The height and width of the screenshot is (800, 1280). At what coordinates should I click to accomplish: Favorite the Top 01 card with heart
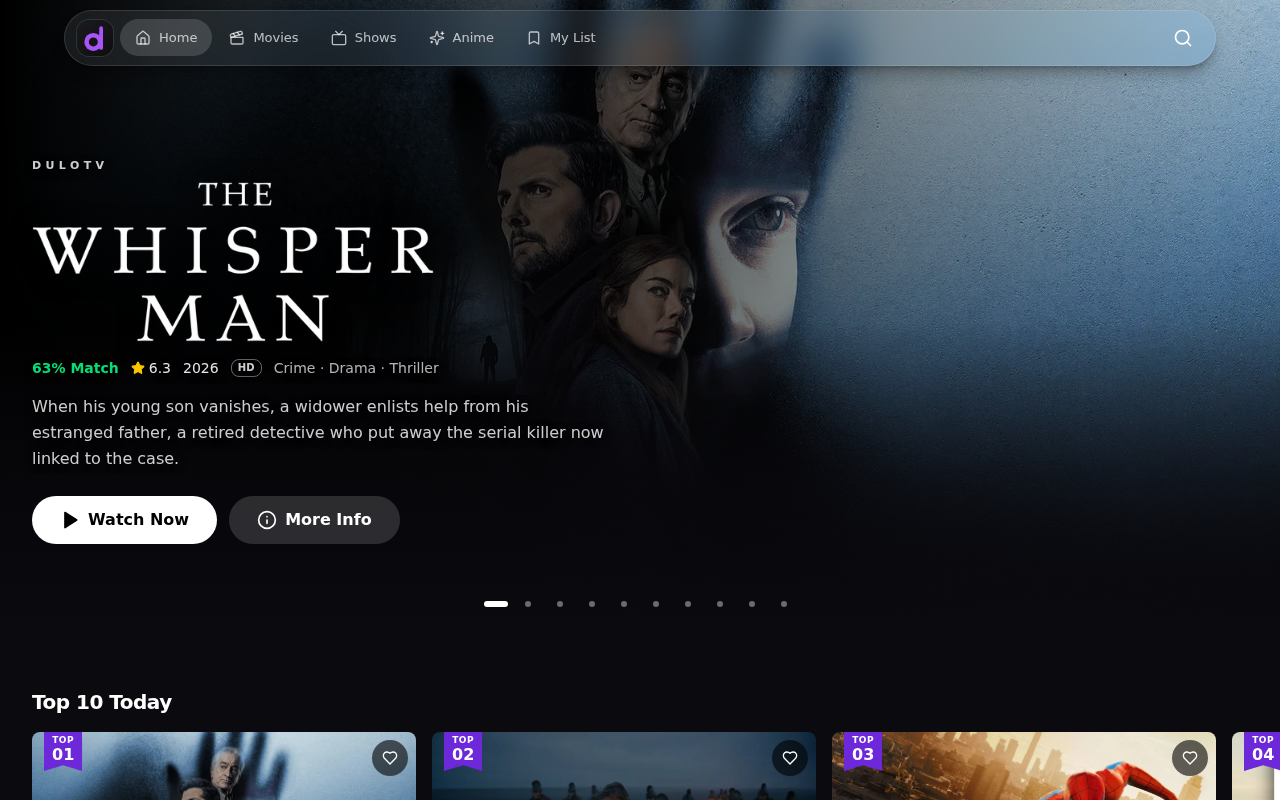(390, 758)
